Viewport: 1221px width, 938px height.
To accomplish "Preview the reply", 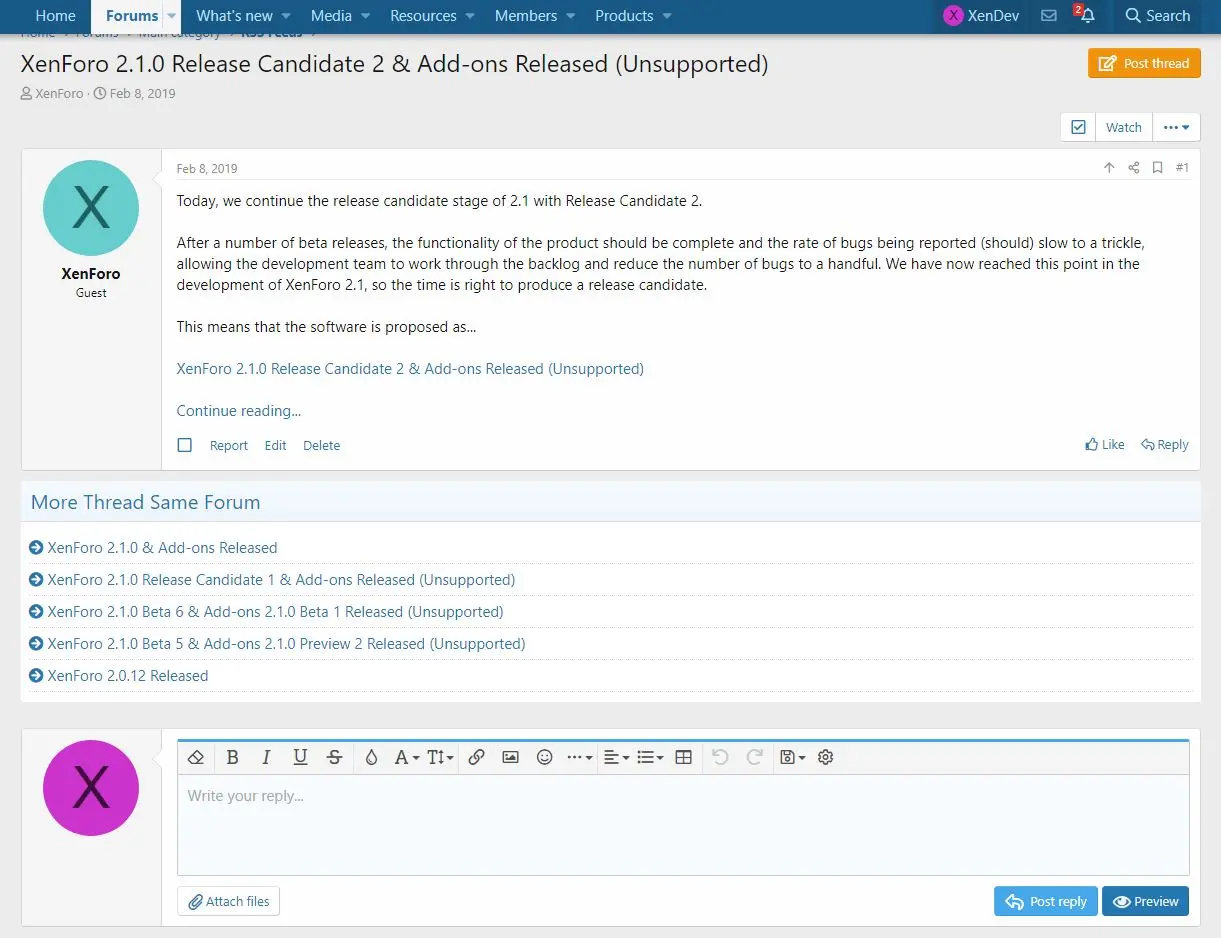I will 1146,901.
